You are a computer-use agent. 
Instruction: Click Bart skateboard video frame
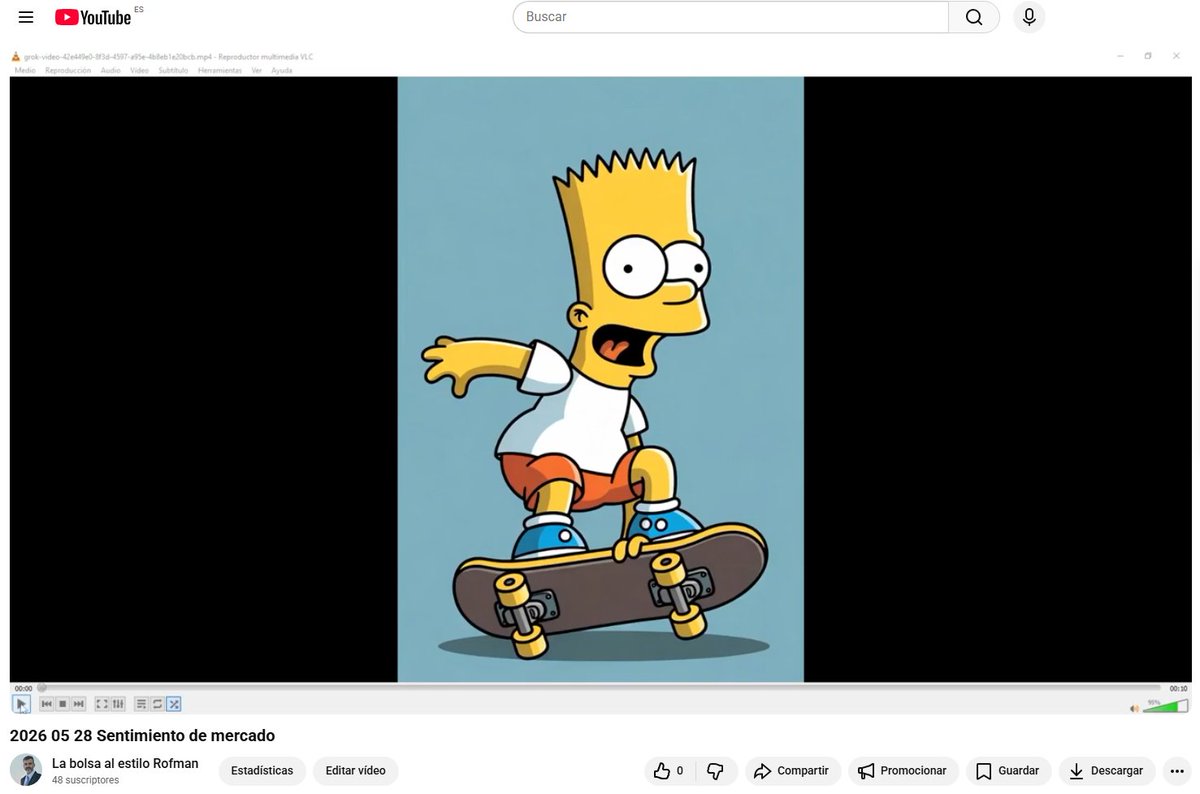pos(600,379)
